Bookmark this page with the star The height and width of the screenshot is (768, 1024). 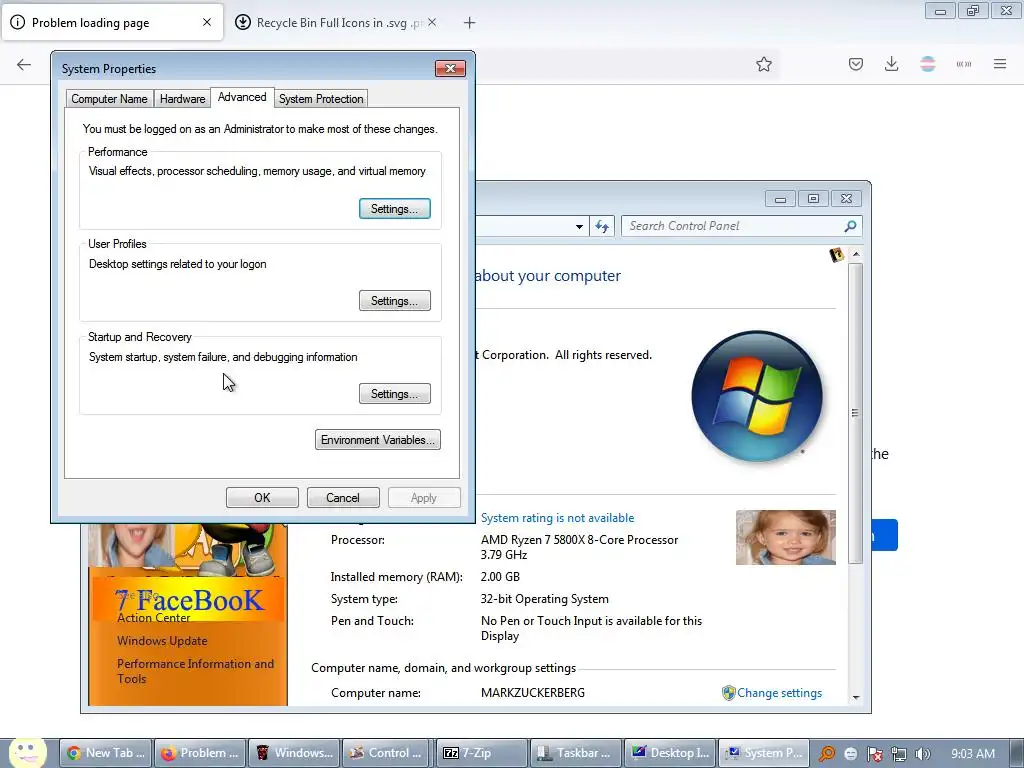click(x=763, y=64)
